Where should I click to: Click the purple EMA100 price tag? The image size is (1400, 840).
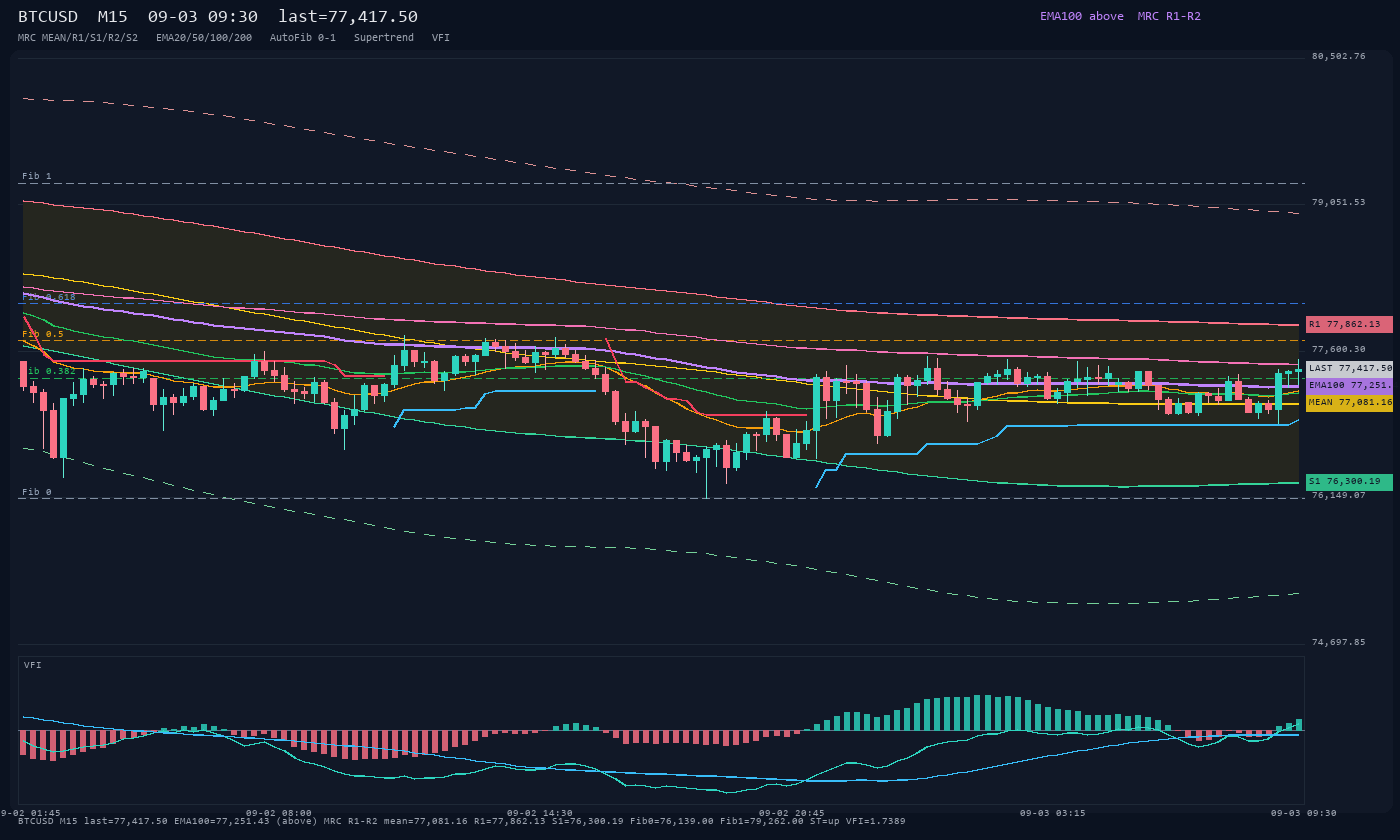tap(1349, 385)
